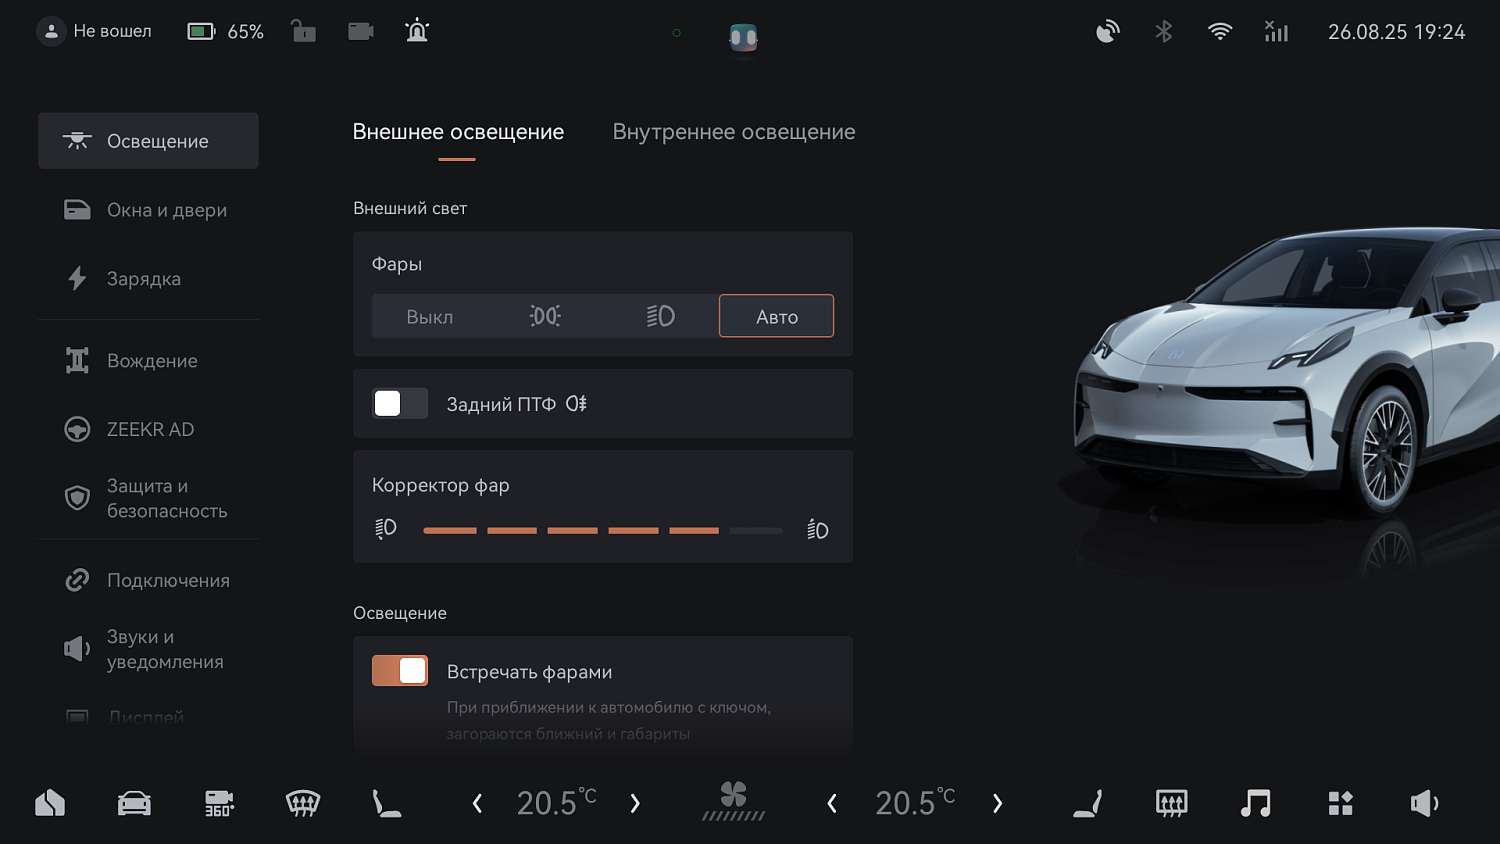
Task: Tap the driver temperature 20.5°C value
Action: 556,802
